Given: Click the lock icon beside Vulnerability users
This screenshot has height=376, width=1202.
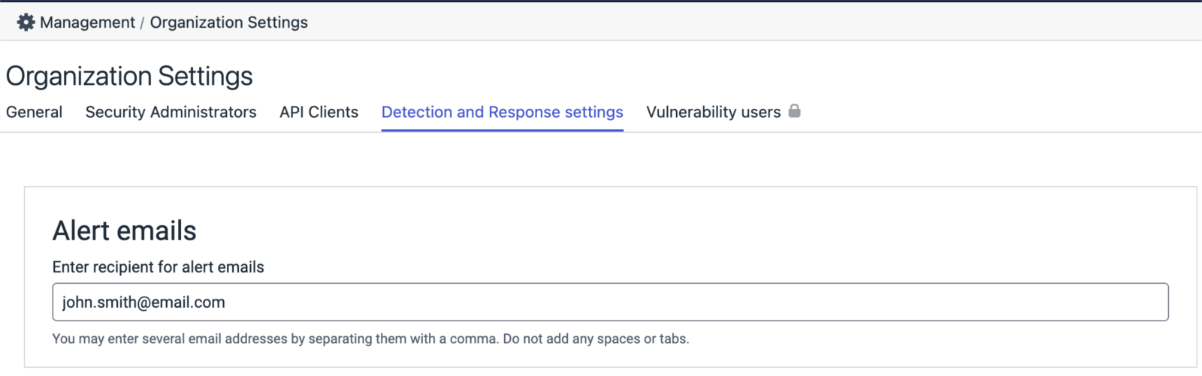Looking at the screenshot, I should tap(794, 111).
